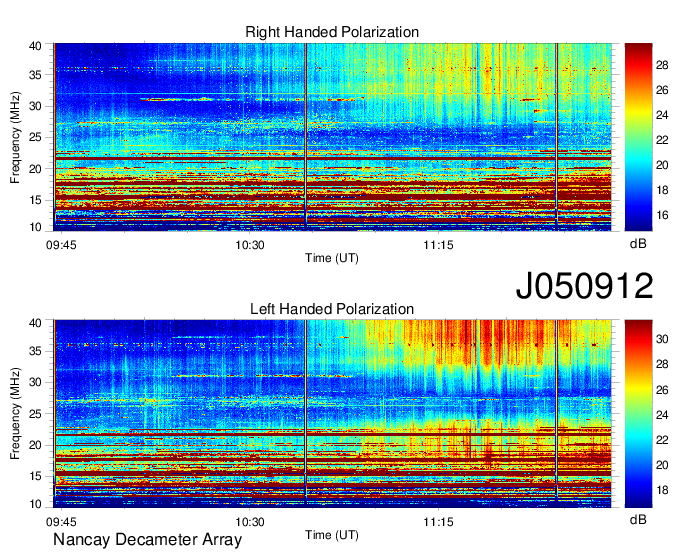
Task: Click the 30 MHz tick on Left Handed plot
Action: coord(35,382)
